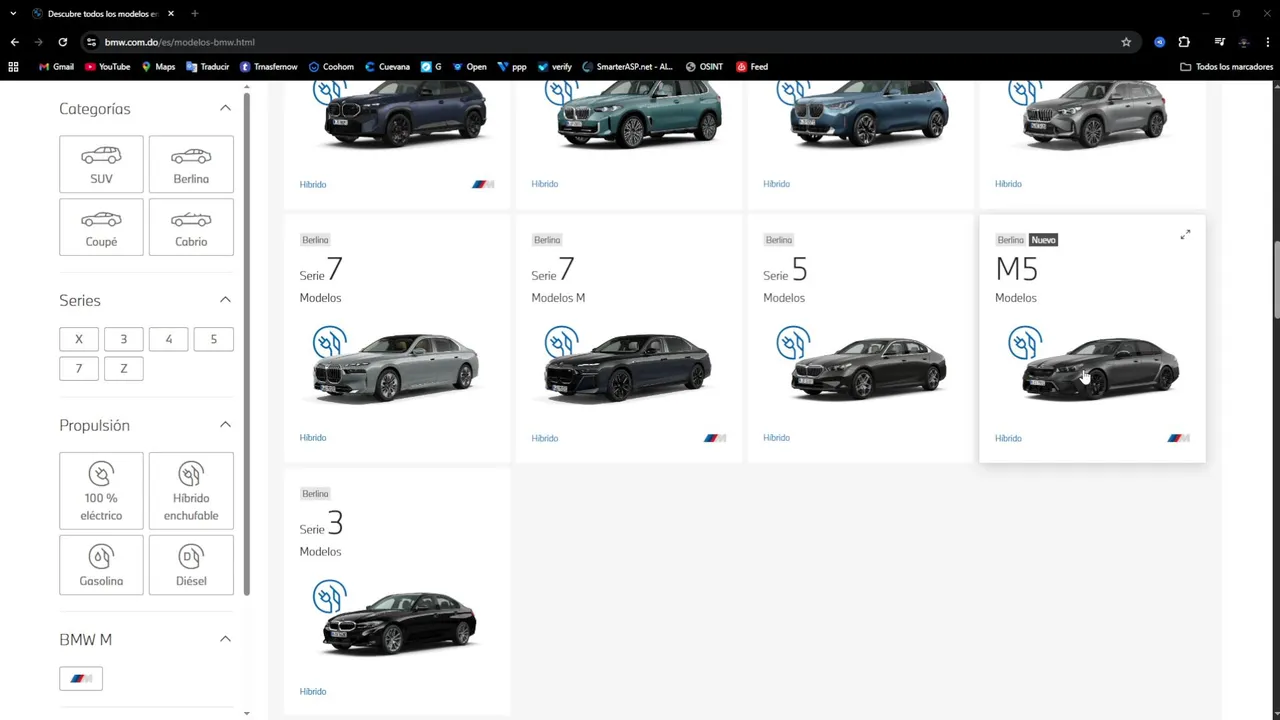Open the Gmail bookmark

(x=56, y=67)
